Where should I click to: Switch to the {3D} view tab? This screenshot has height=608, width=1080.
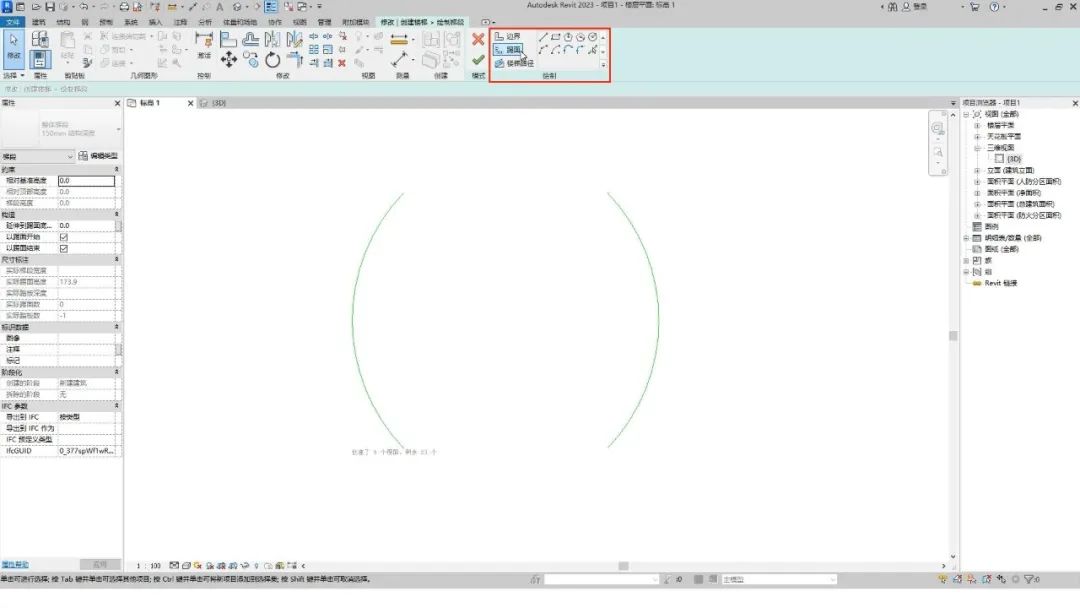pyautogui.click(x=214, y=103)
